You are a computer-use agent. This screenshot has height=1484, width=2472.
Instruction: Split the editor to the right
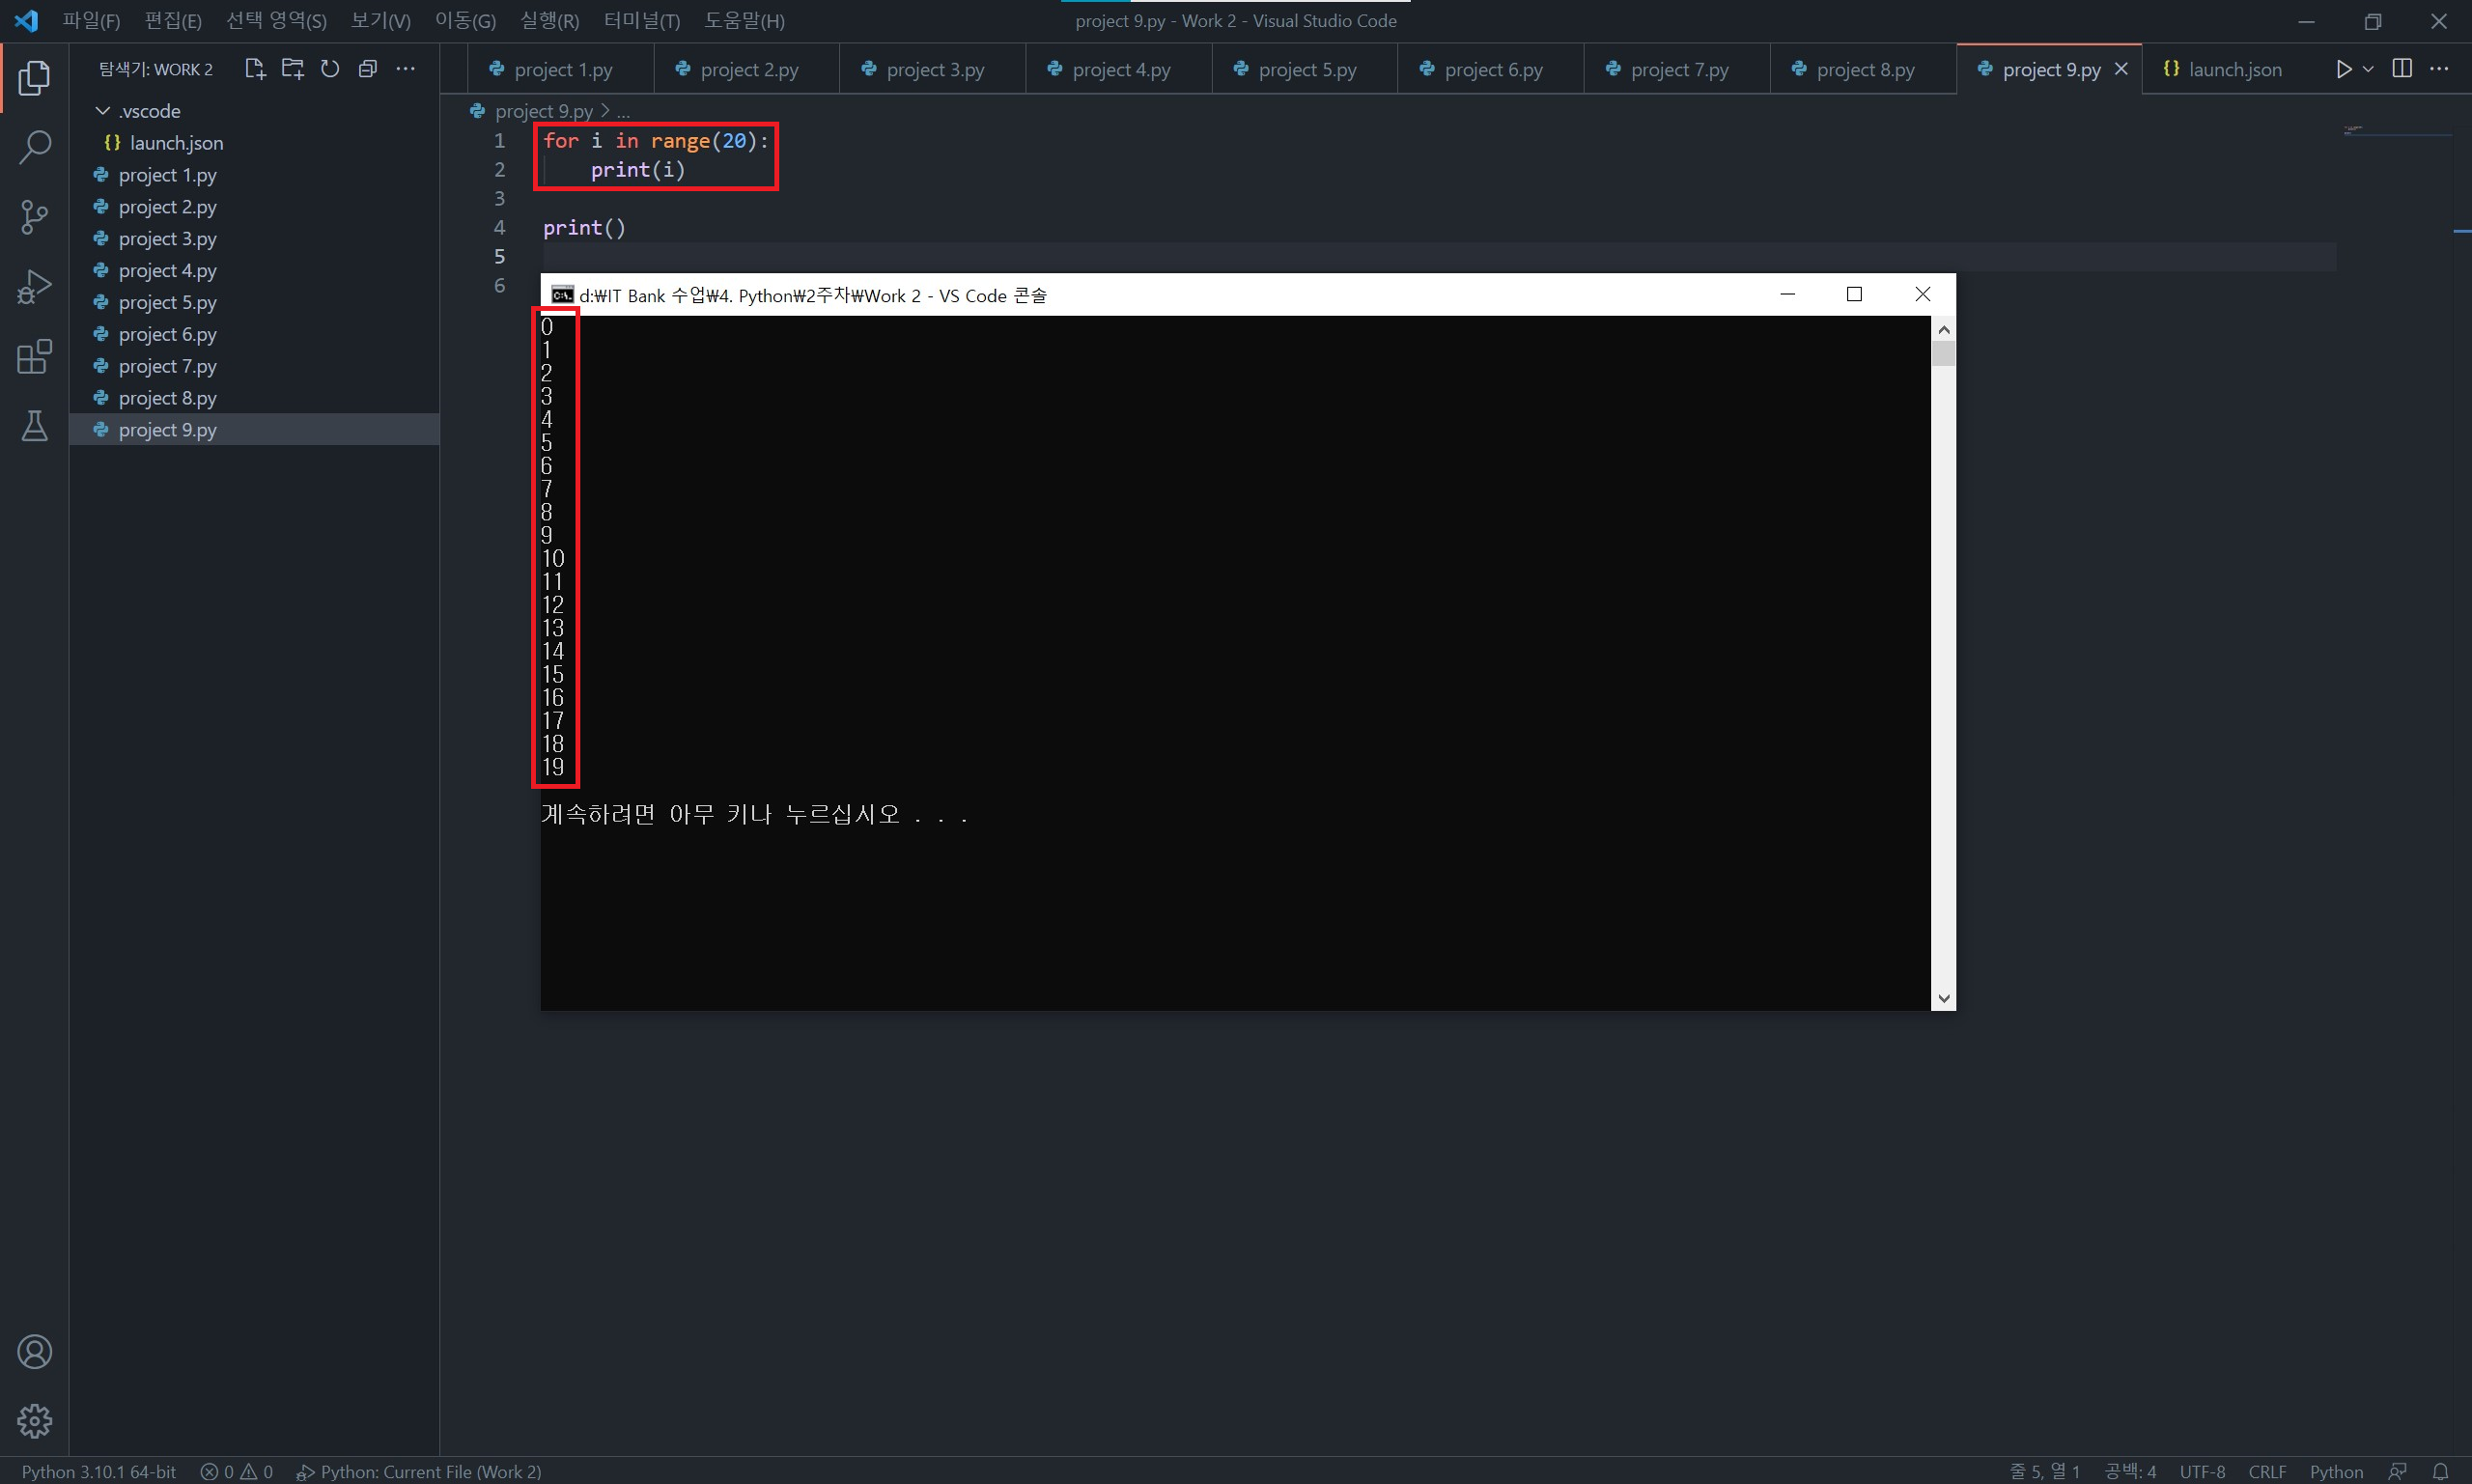(2402, 69)
